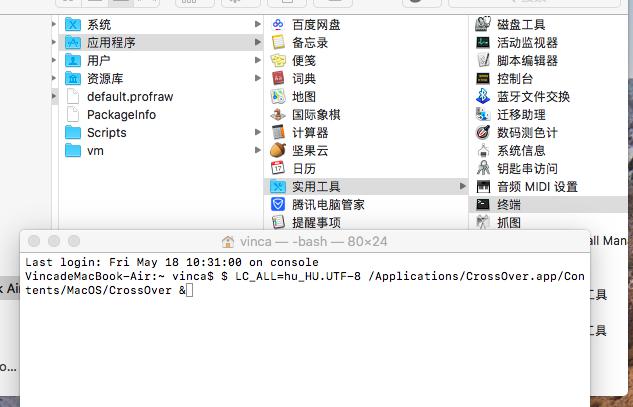This screenshot has height=407, width=633.
Task: Select the 国际象棋 chess icon
Action: pos(278,115)
